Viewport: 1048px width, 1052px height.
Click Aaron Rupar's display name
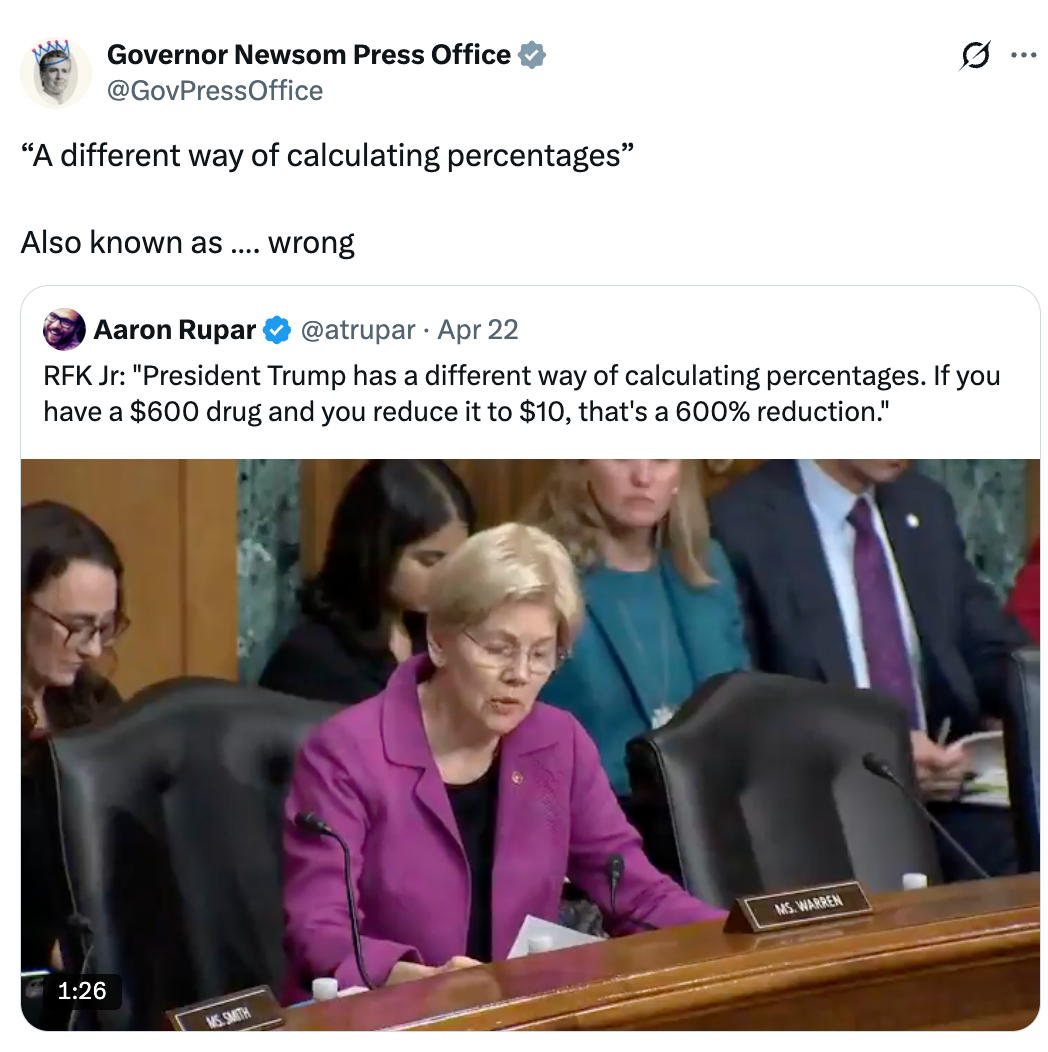click(x=175, y=328)
